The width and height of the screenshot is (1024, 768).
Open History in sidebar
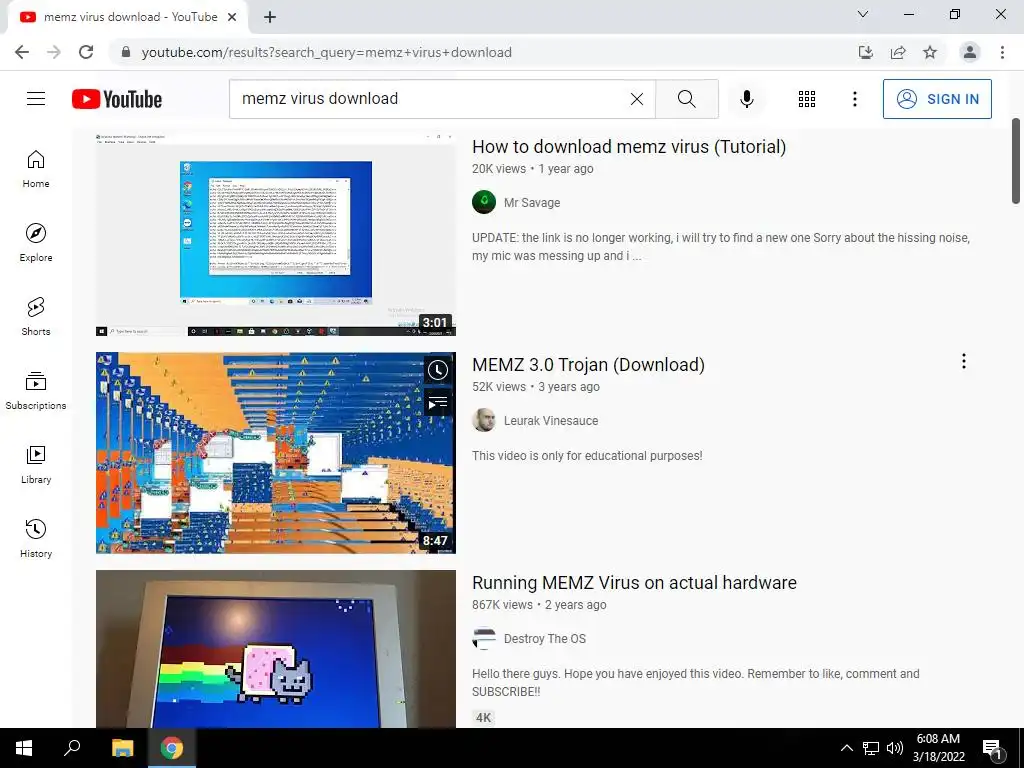pyautogui.click(x=36, y=538)
